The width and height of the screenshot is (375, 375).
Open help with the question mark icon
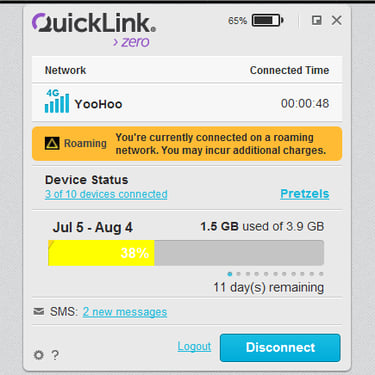(55, 355)
